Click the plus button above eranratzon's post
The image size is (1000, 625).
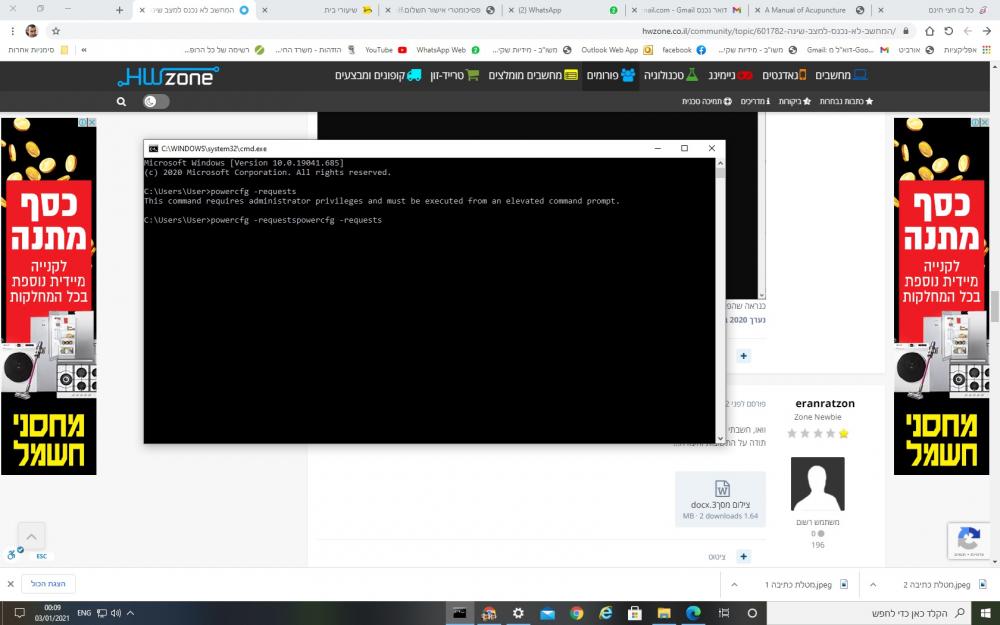[x=744, y=356]
